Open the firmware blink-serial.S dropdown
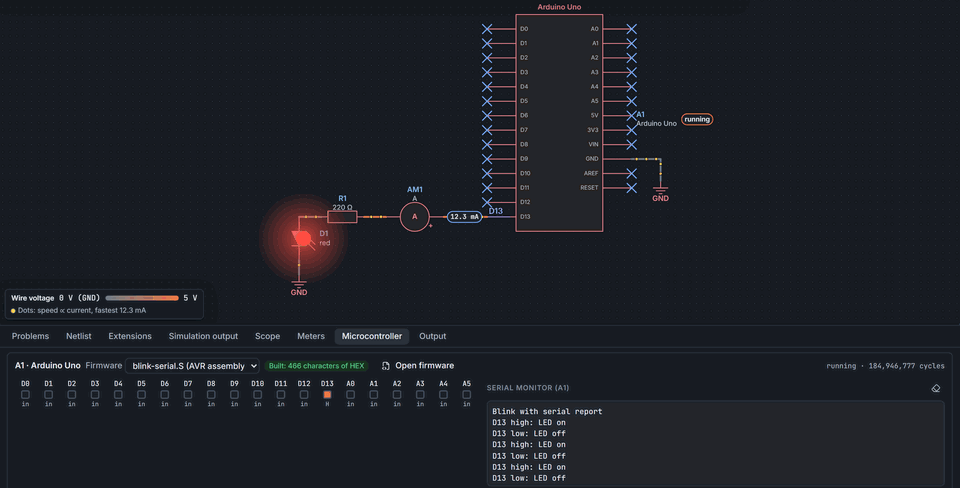The image size is (960, 488). click(192, 366)
